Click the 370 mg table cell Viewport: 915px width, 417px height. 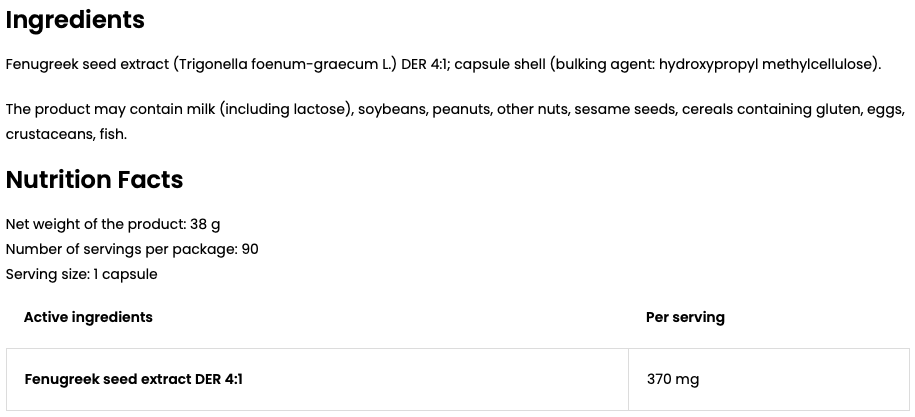tap(769, 380)
